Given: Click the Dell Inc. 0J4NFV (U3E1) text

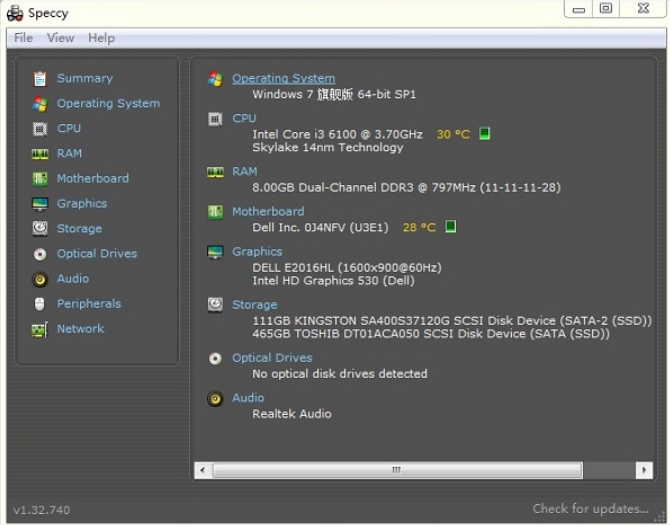Looking at the screenshot, I should point(320,227).
